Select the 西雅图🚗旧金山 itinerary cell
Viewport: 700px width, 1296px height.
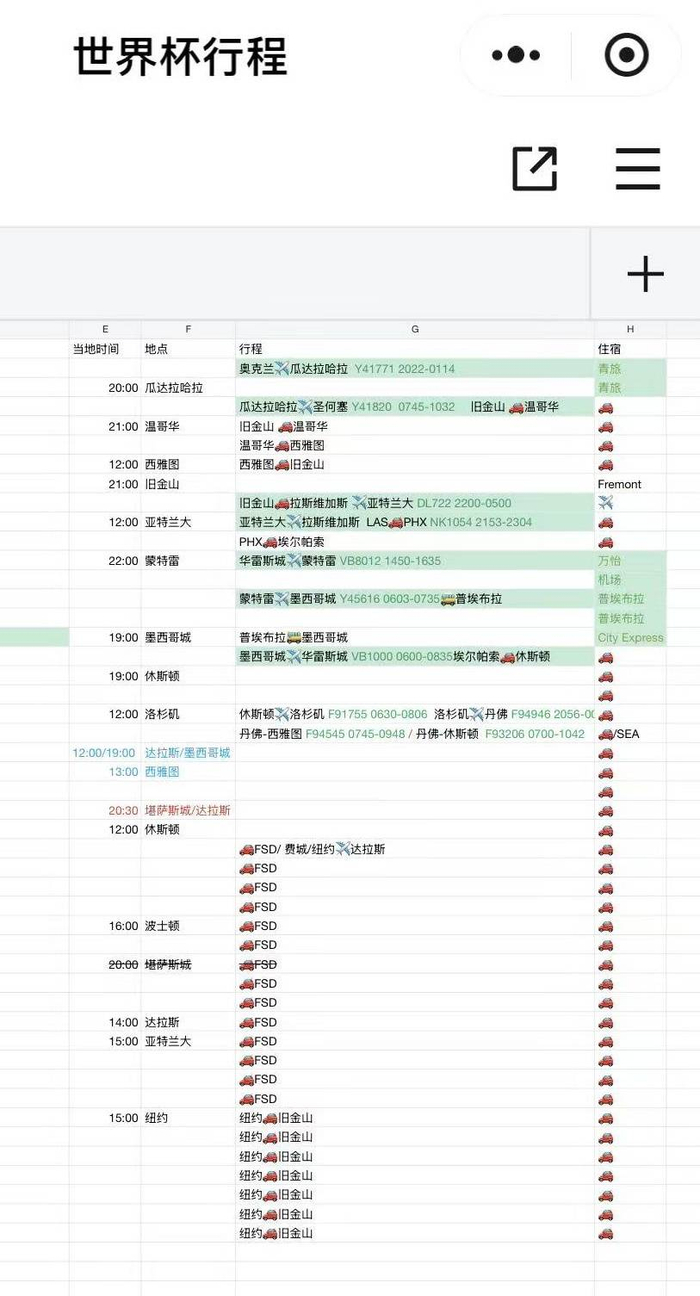pyautogui.click(x=415, y=465)
